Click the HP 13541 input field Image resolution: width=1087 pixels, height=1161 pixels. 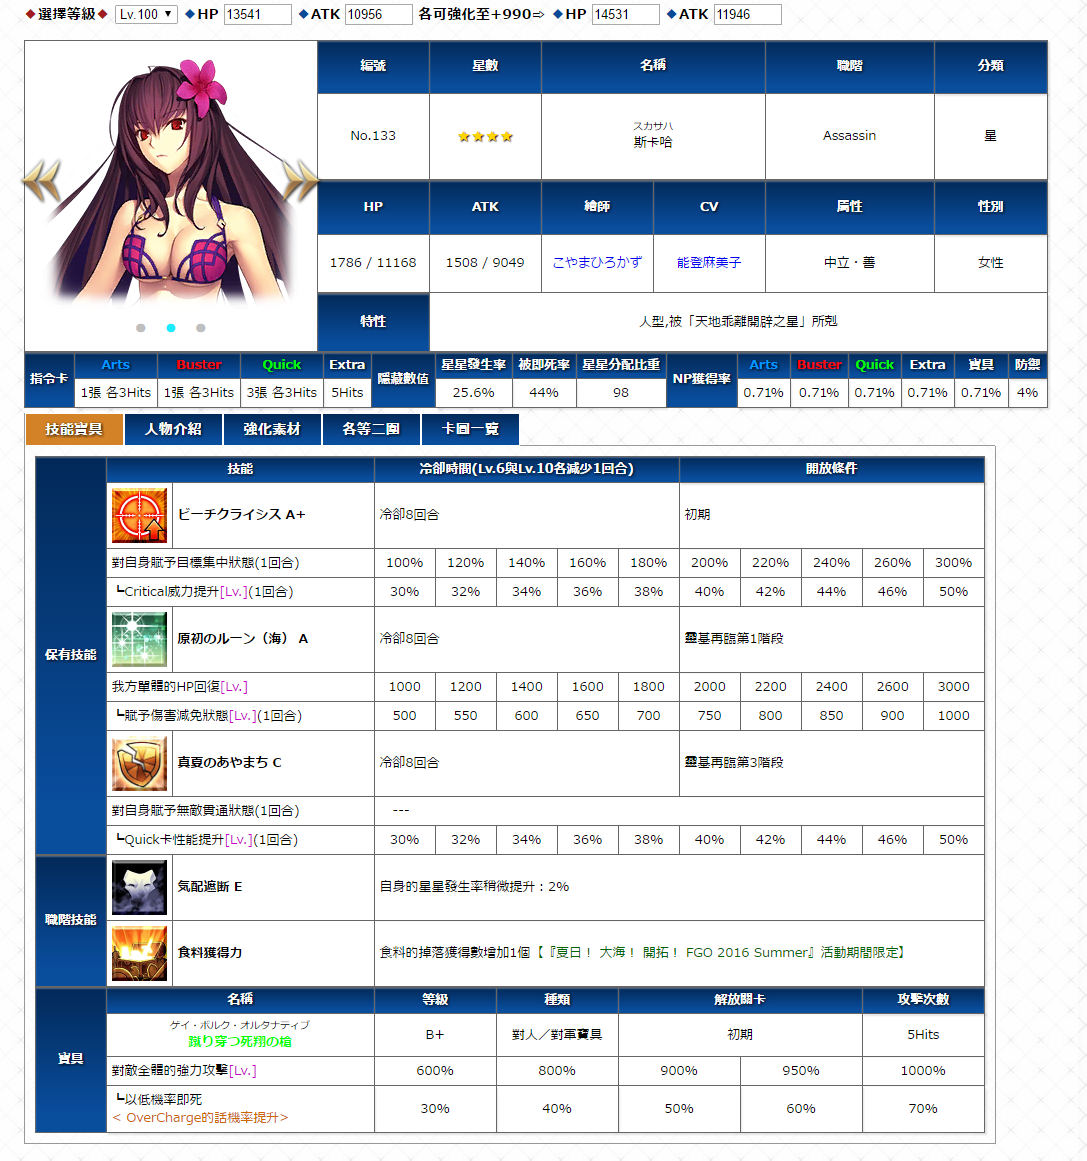(258, 14)
